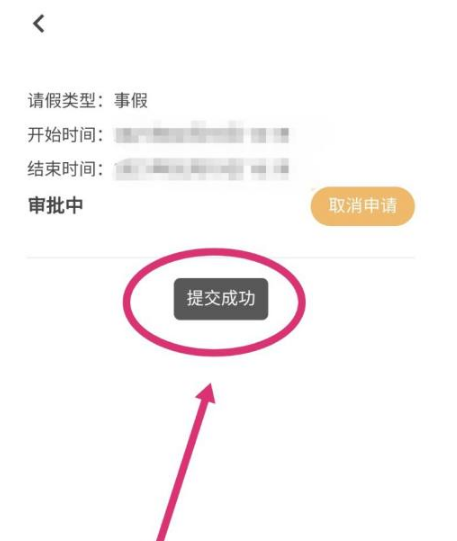
Task: Select the 事假 leave type value
Action: point(131,101)
